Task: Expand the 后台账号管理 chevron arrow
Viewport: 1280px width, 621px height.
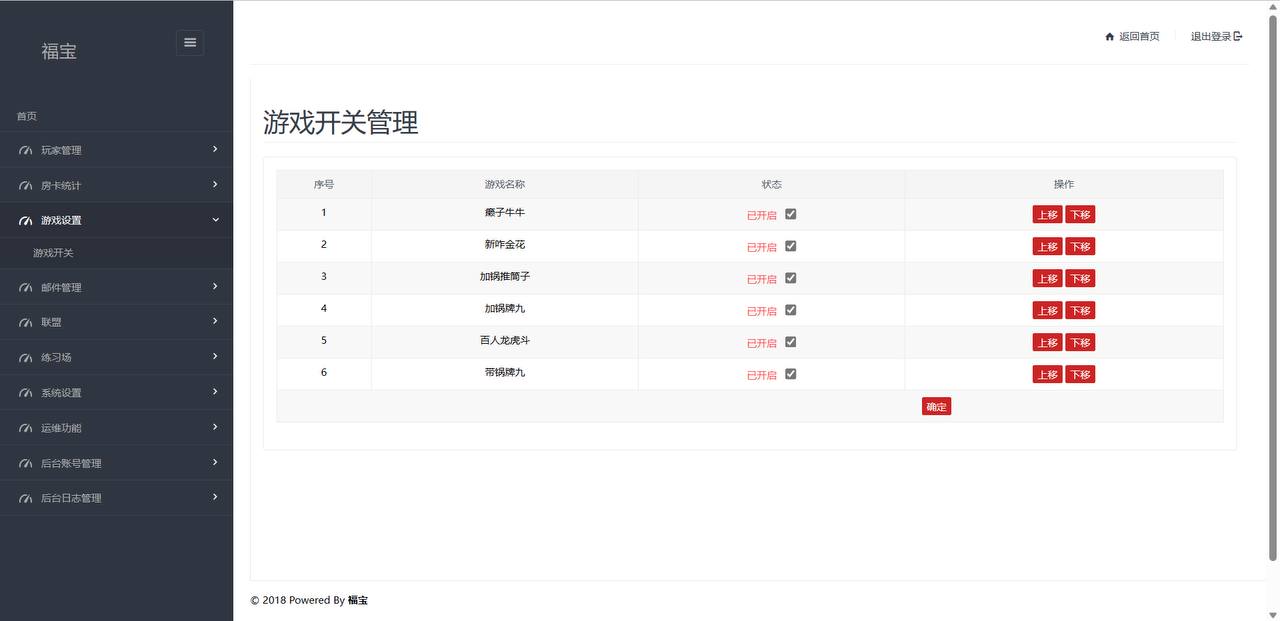Action: pyautogui.click(x=215, y=462)
